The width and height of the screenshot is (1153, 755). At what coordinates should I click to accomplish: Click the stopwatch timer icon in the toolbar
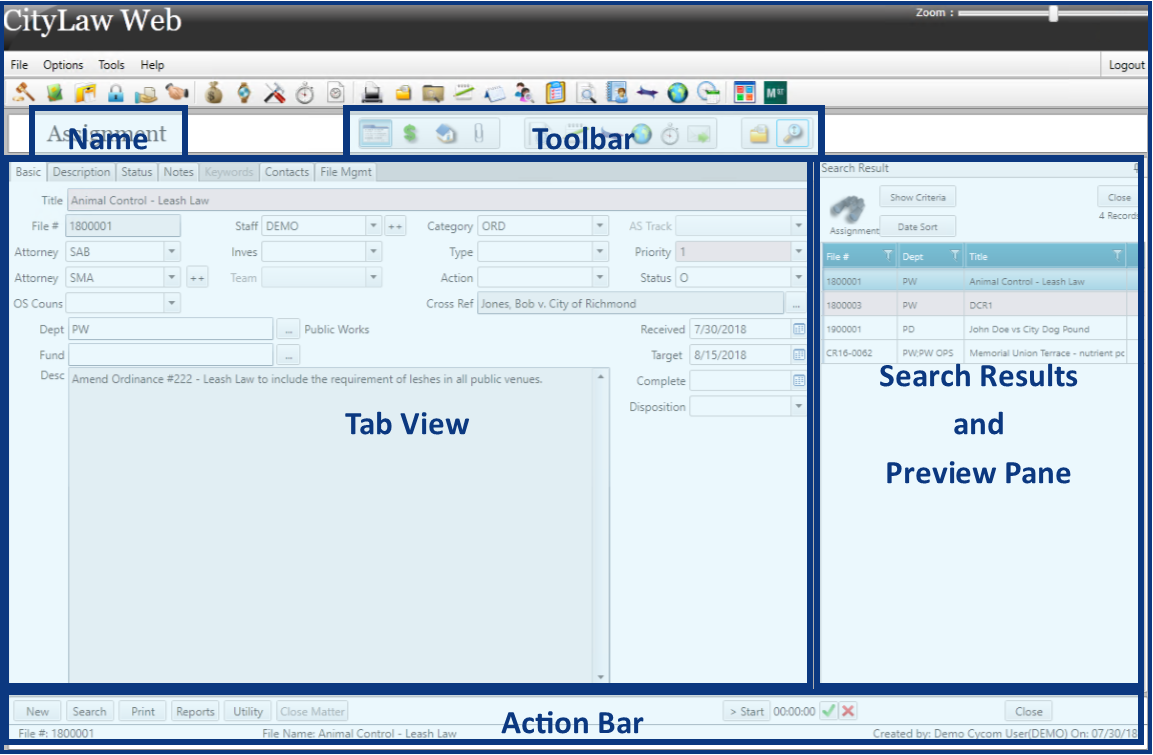[668, 133]
